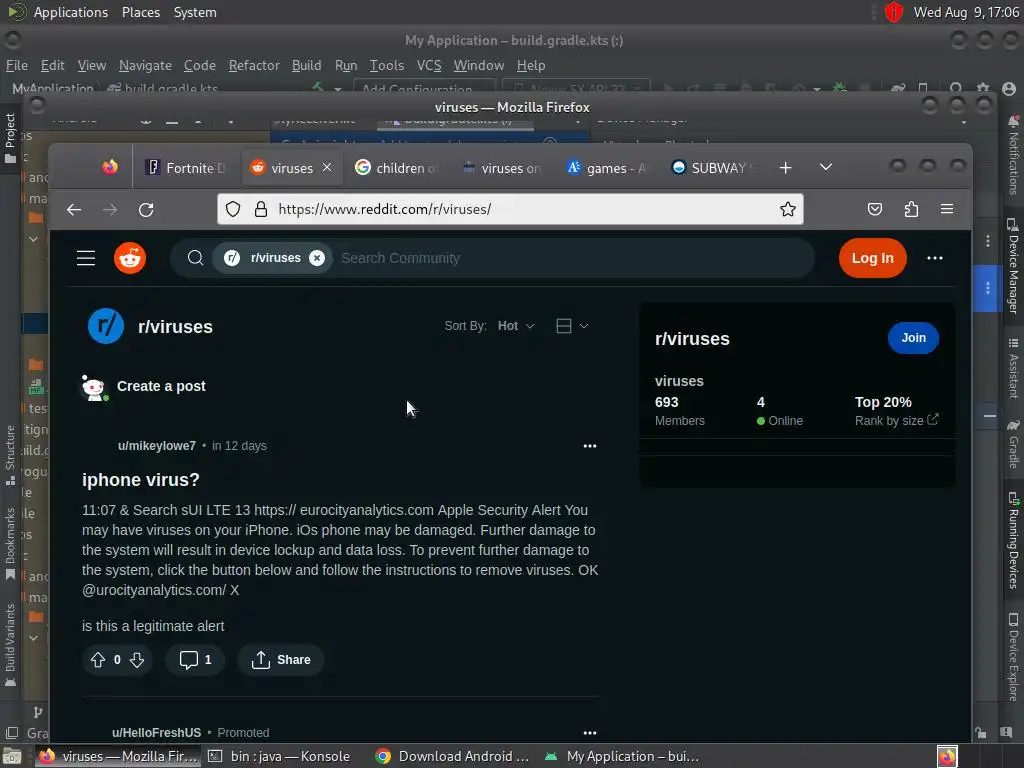
Task: Open Android Studio Build menu
Action: point(306,65)
